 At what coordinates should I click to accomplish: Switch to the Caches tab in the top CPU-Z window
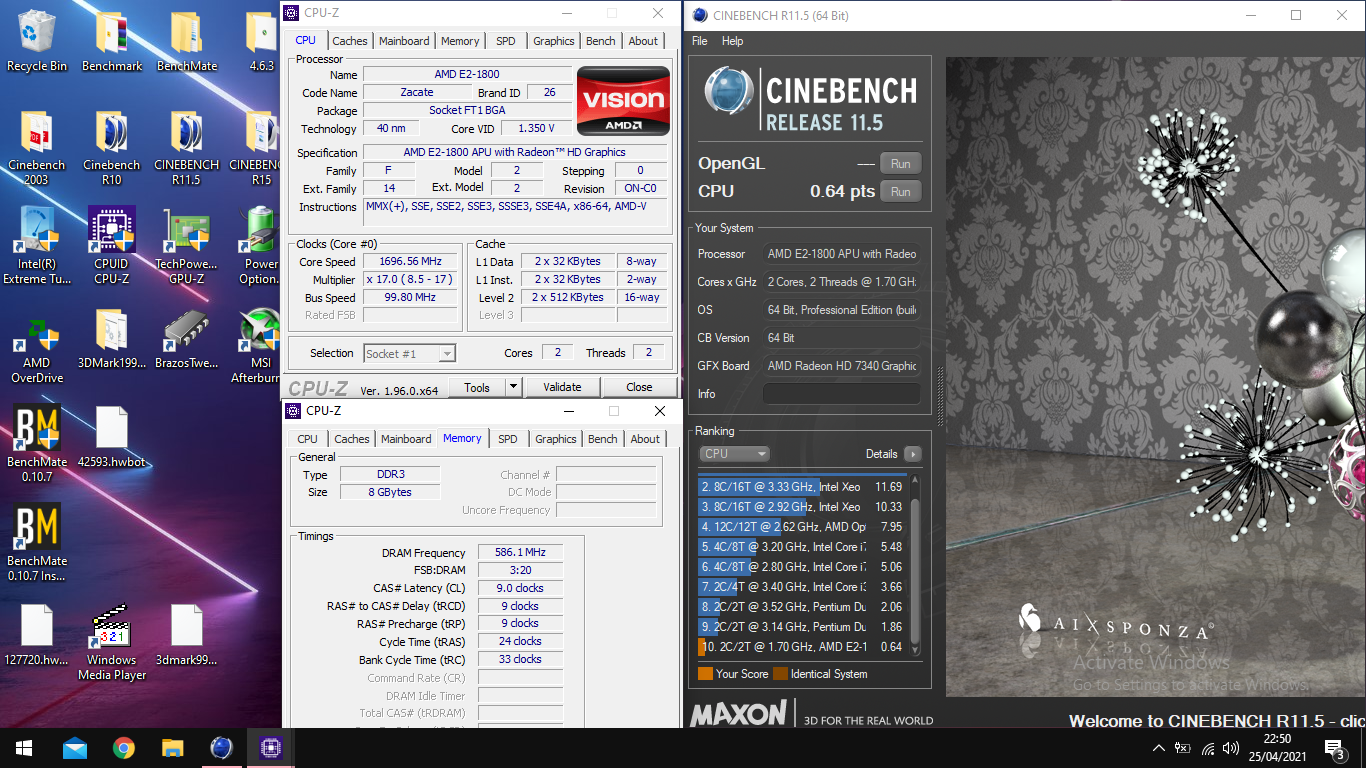(350, 41)
